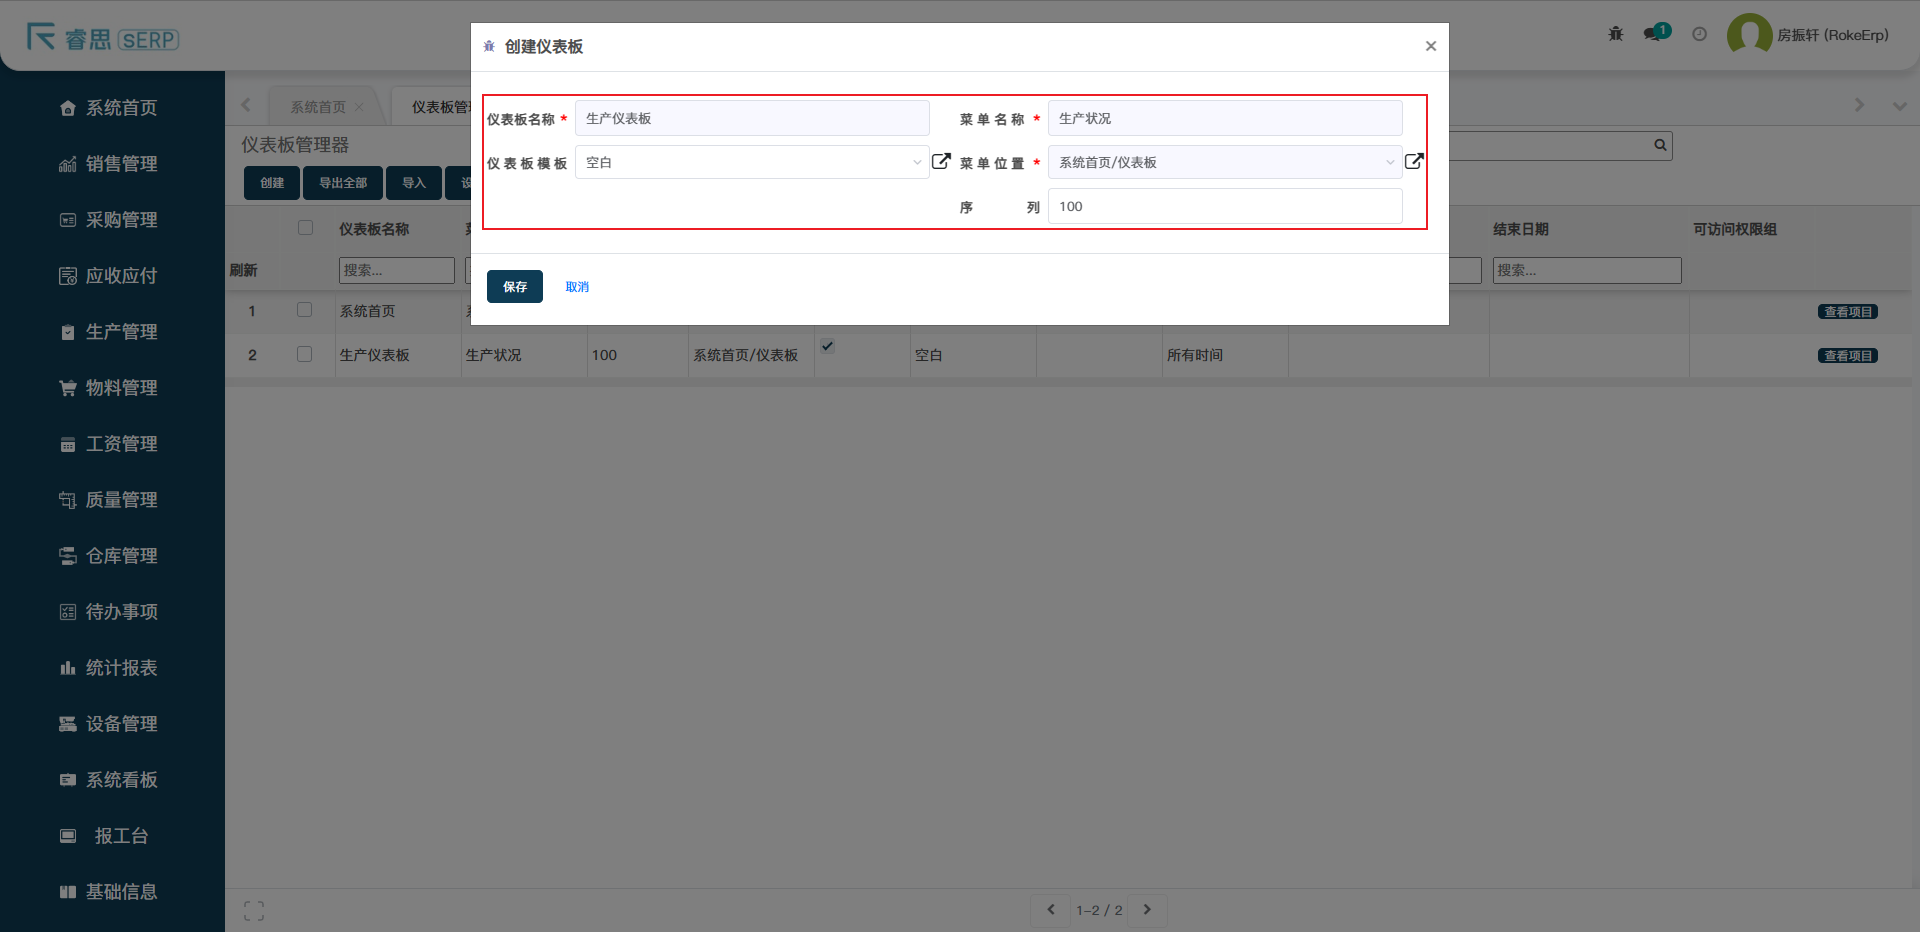Tick the checkbox for 生产仪表板 row

(x=305, y=354)
